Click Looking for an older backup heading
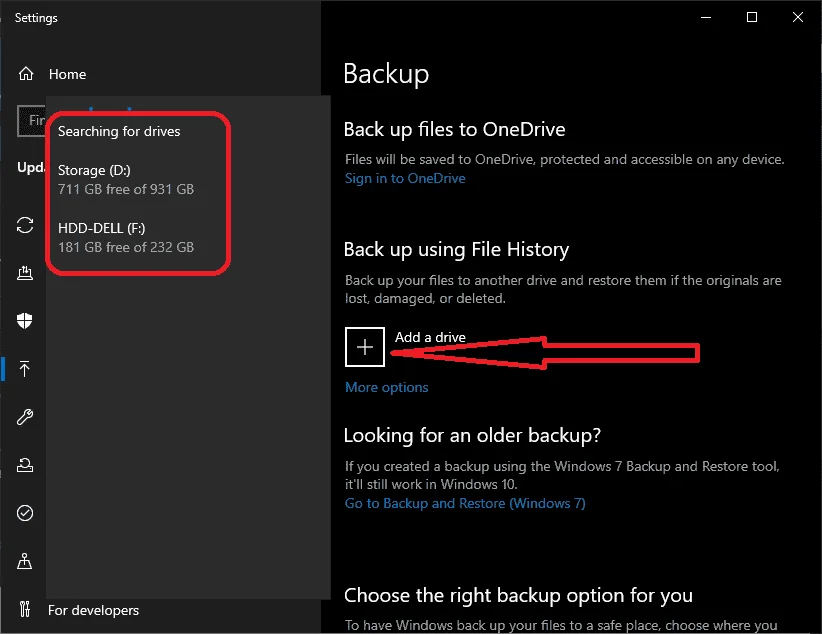This screenshot has width=822, height=634. pos(472,436)
